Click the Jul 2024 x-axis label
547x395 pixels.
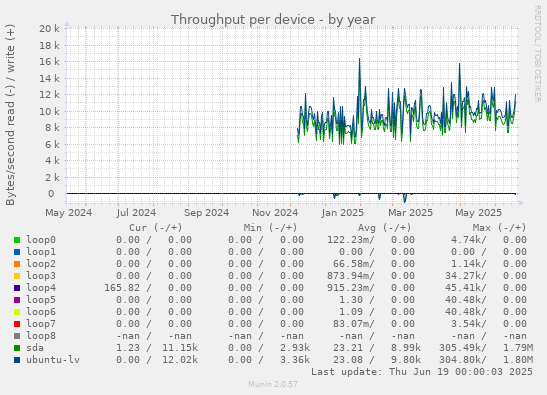pos(136,213)
